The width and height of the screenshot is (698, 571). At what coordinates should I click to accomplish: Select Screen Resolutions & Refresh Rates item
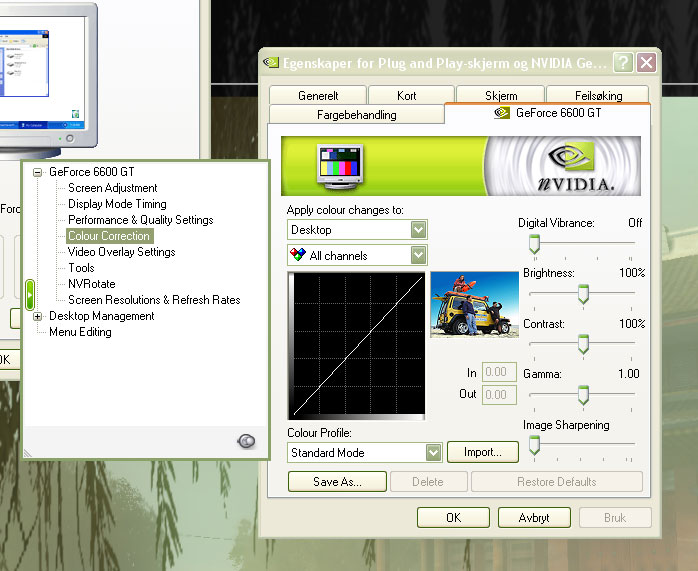(154, 300)
